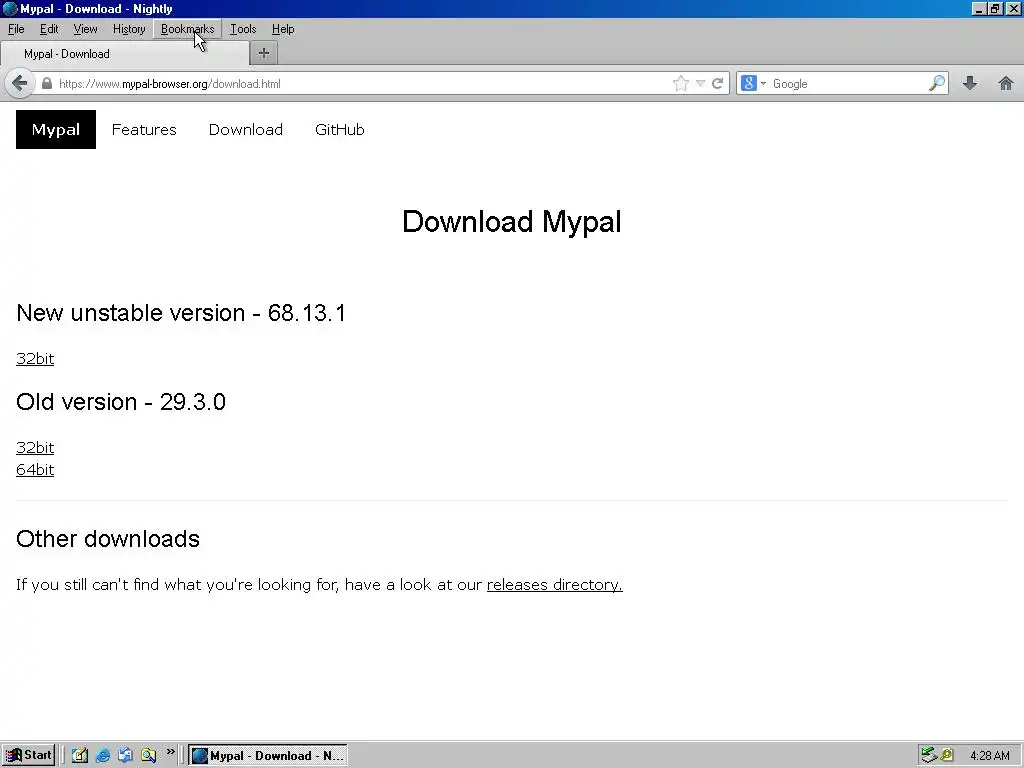Visit the GitHub nav link
Image resolution: width=1024 pixels, height=768 pixels.
click(x=340, y=129)
